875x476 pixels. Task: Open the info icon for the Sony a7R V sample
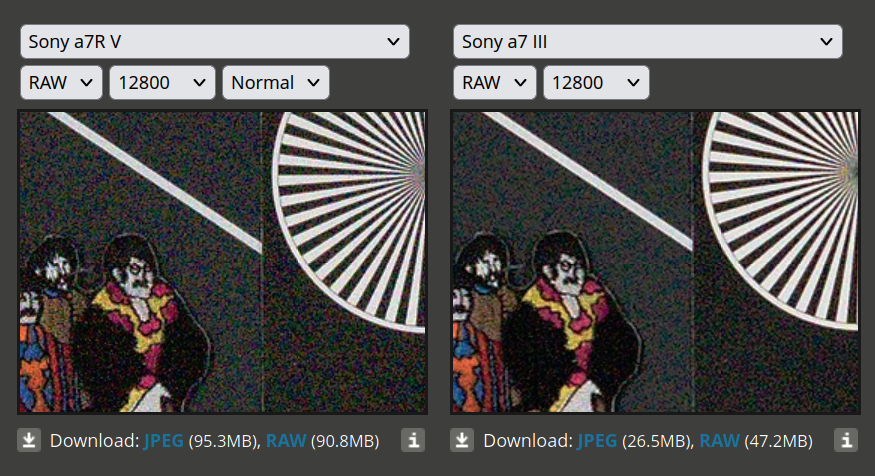point(413,440)
